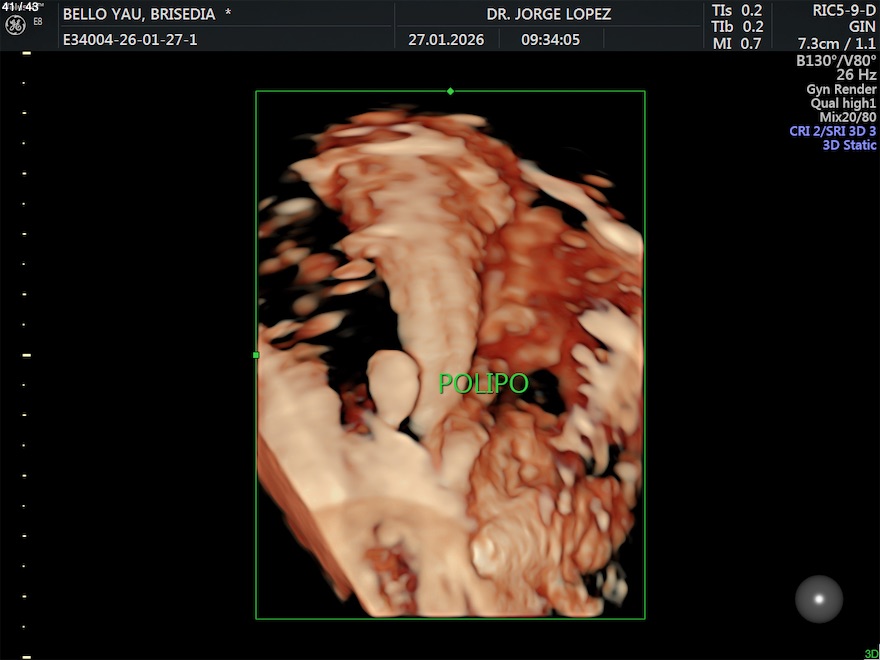Screen dimensions: 880x660
Task: Click the green square handle on box's left edge
Action: [256, 355]
